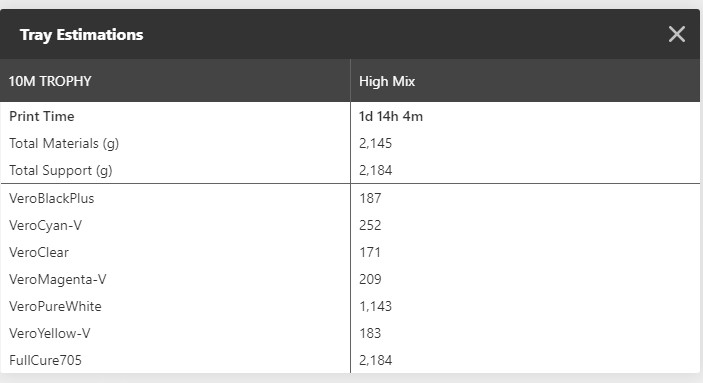Select the VeroMagenta-V material row
The image size is (703, 383).
pyautogui.click(x=350, y=279)
